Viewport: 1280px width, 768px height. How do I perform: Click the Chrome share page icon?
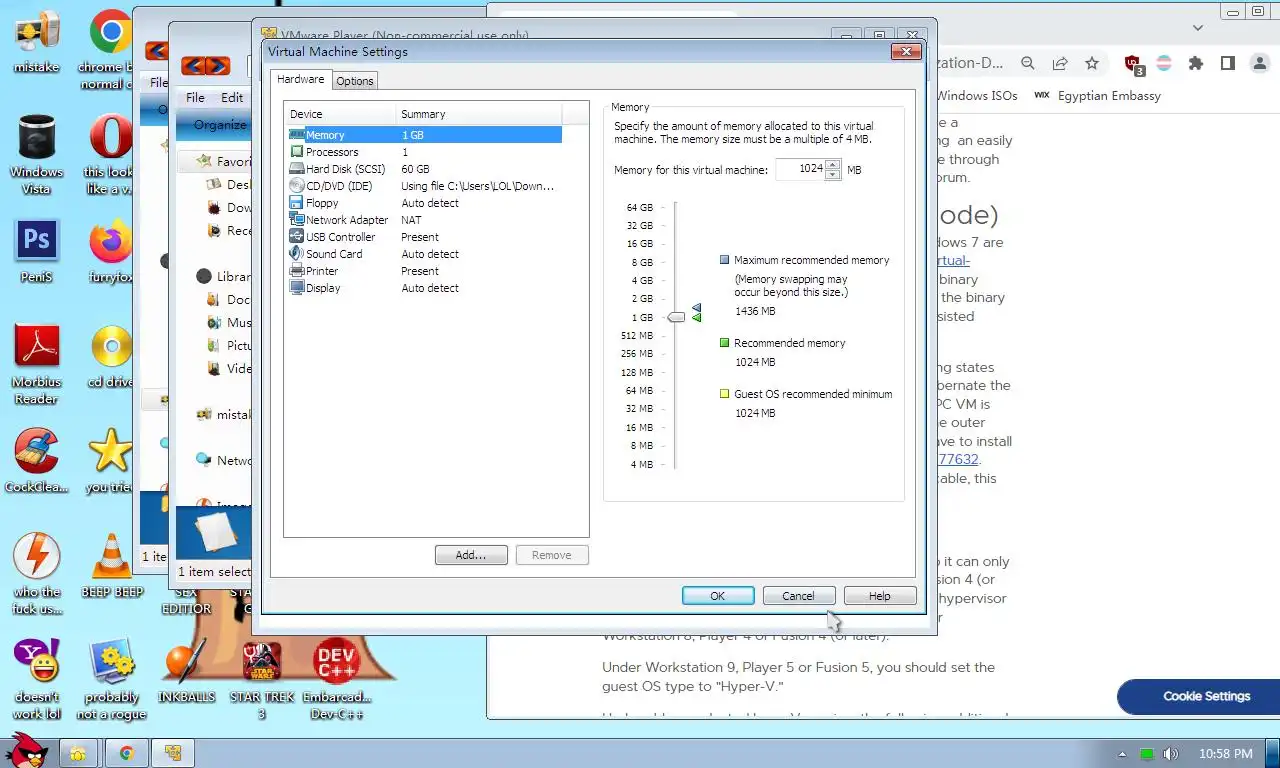[x=1060, y=63]
